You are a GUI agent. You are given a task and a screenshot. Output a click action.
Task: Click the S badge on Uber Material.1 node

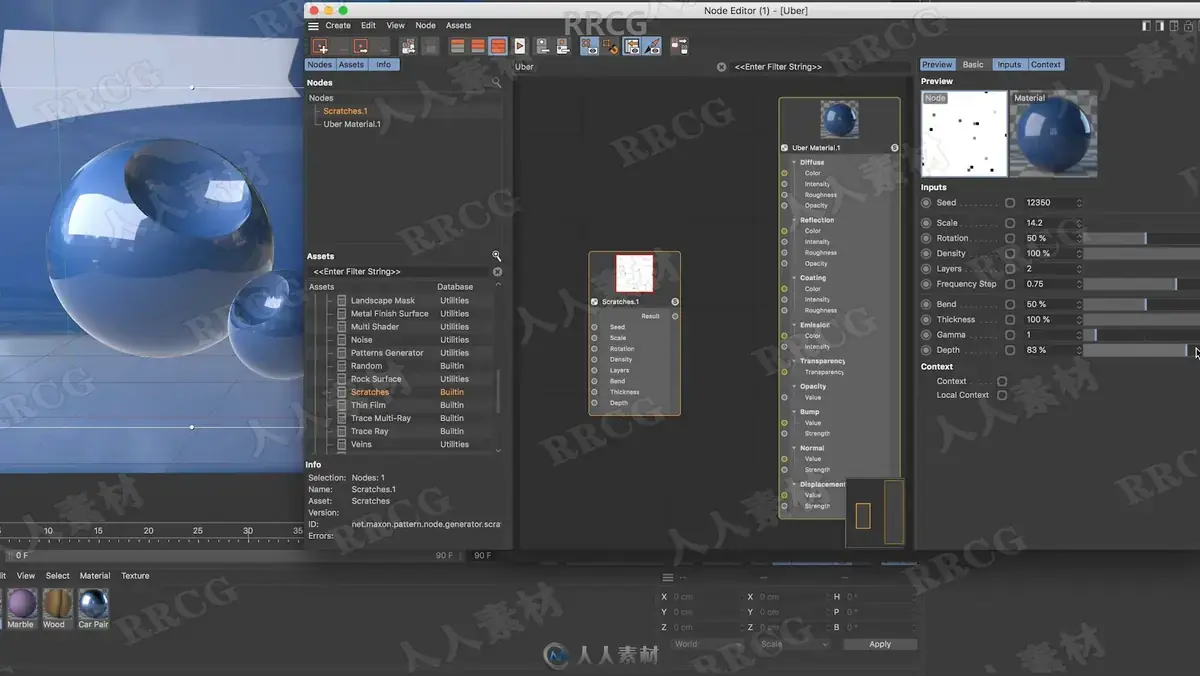[x=894, y=147]
